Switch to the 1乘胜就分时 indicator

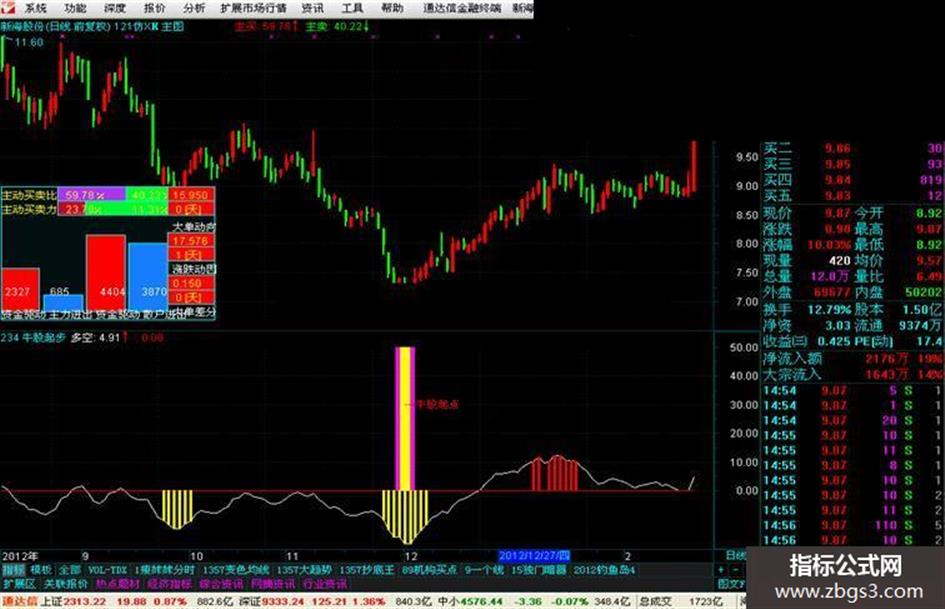[165, 570]
